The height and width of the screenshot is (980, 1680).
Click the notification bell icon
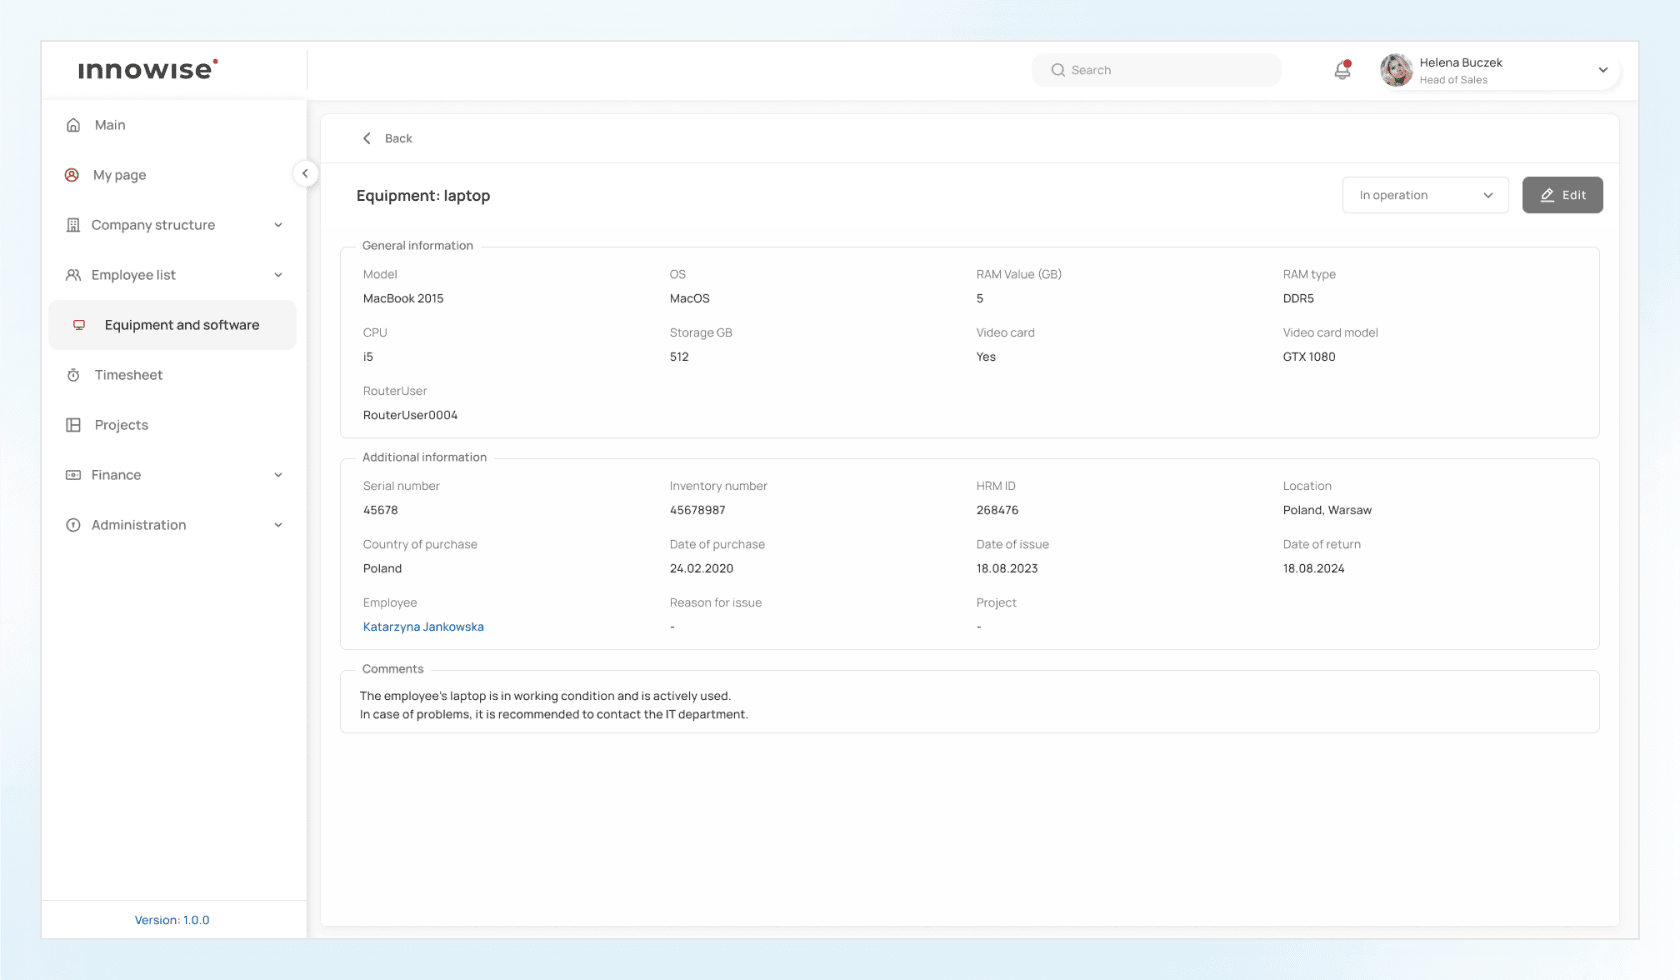click(1342, 70)
